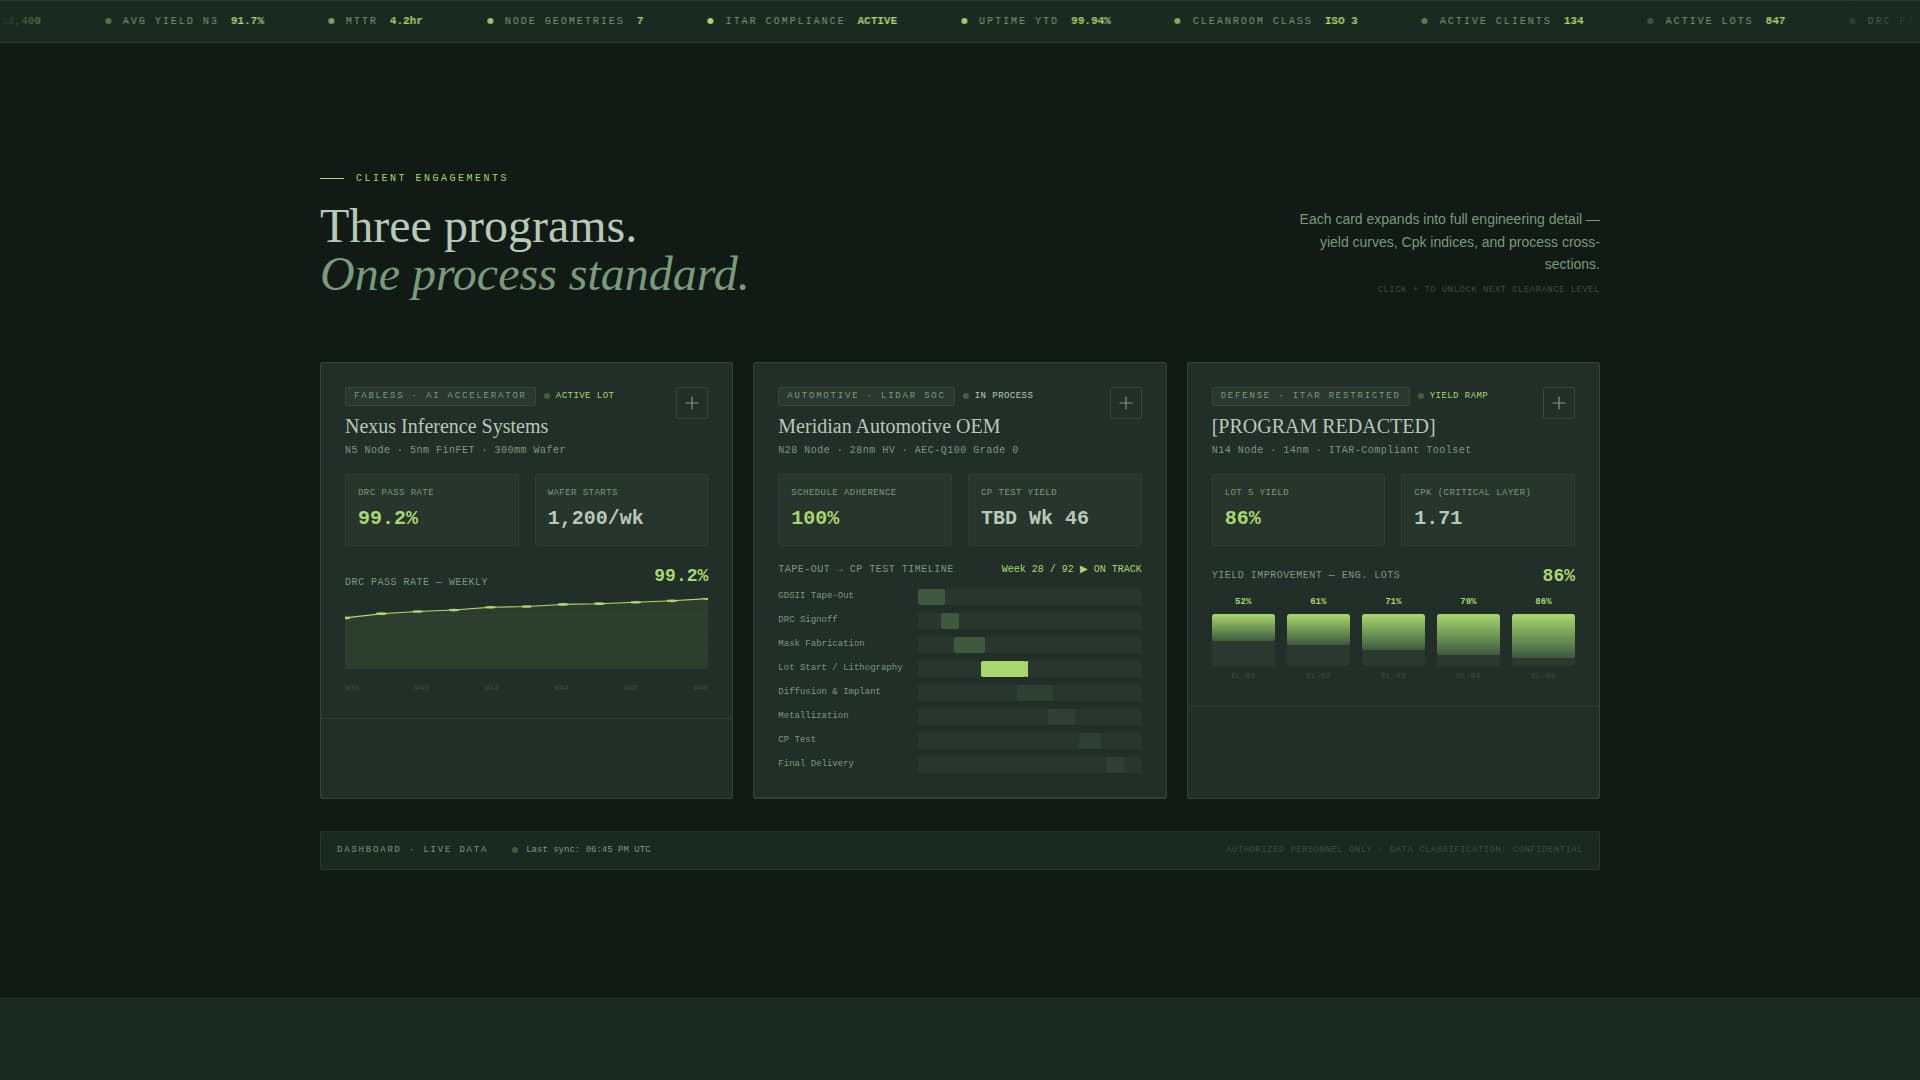The width and height of the screenshot is (1920, 1080).
Task: Click the CP TEST YIELD TBD Wk 46 tile
Action: click(1054, 509)
